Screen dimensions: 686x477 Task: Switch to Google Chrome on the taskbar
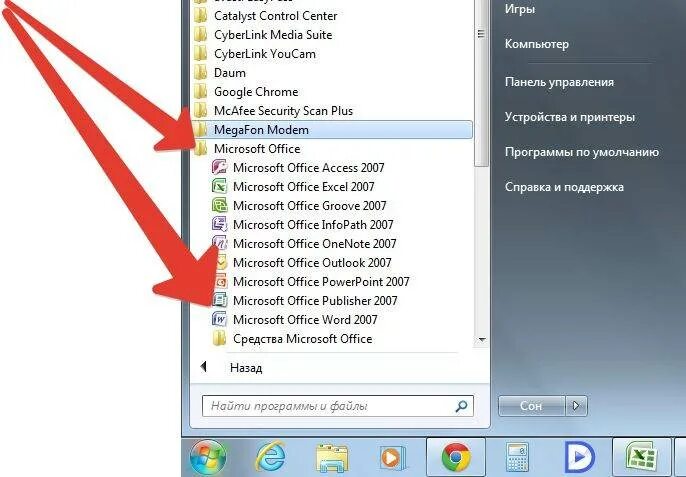455,457
